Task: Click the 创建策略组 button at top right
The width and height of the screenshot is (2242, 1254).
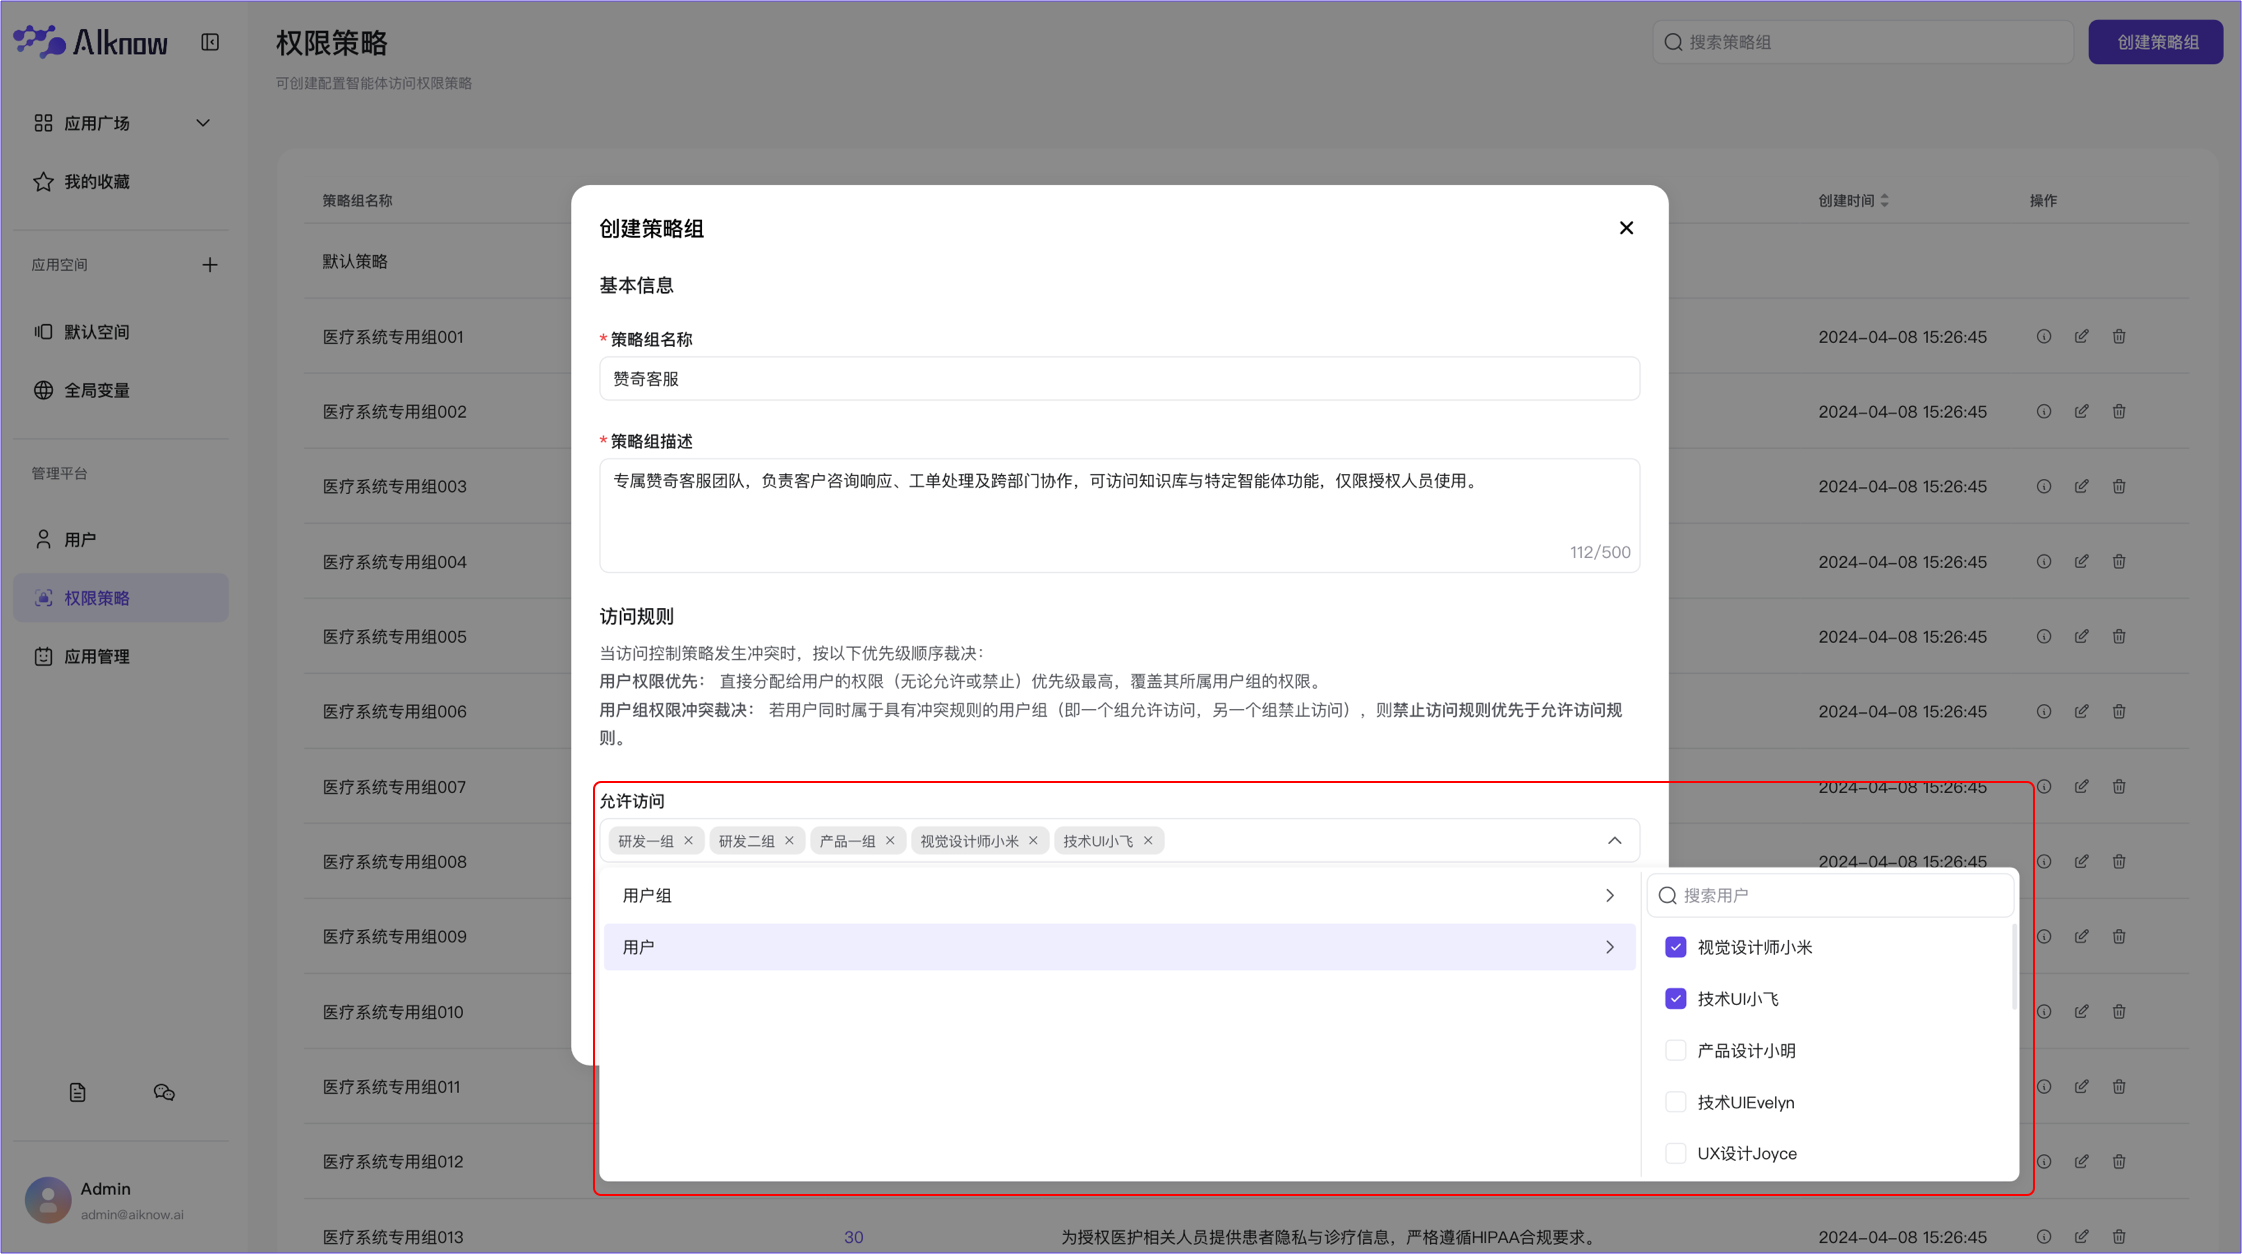Action: click(2155, 42)
